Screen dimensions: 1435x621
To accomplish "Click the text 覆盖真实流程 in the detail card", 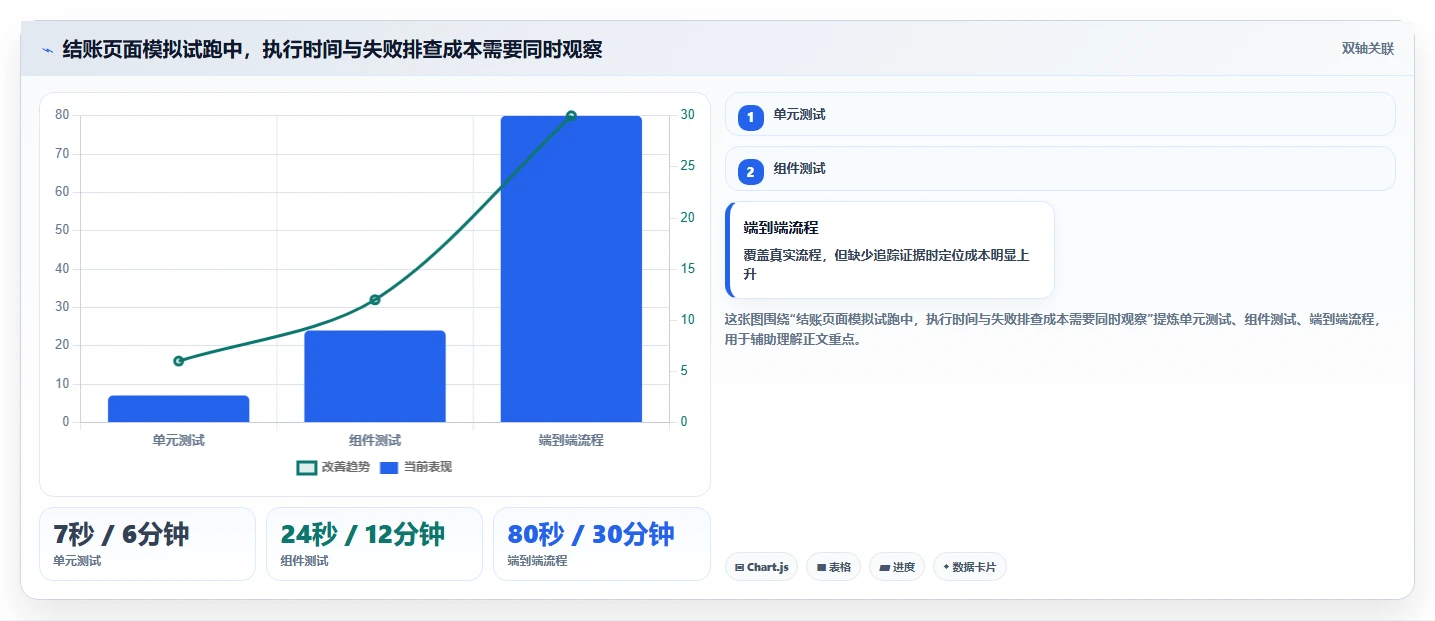I will [783, 255].
